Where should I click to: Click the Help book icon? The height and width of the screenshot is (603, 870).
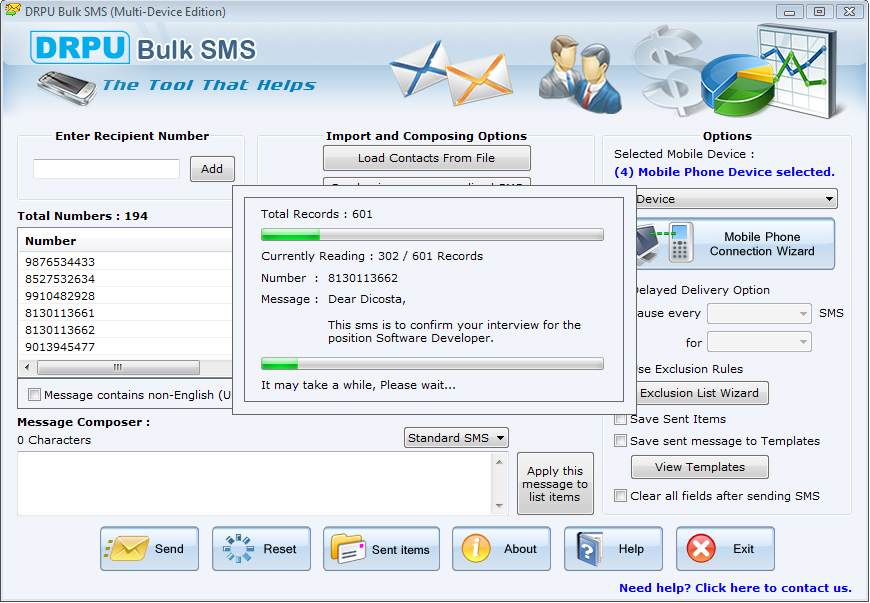[589, 549]
